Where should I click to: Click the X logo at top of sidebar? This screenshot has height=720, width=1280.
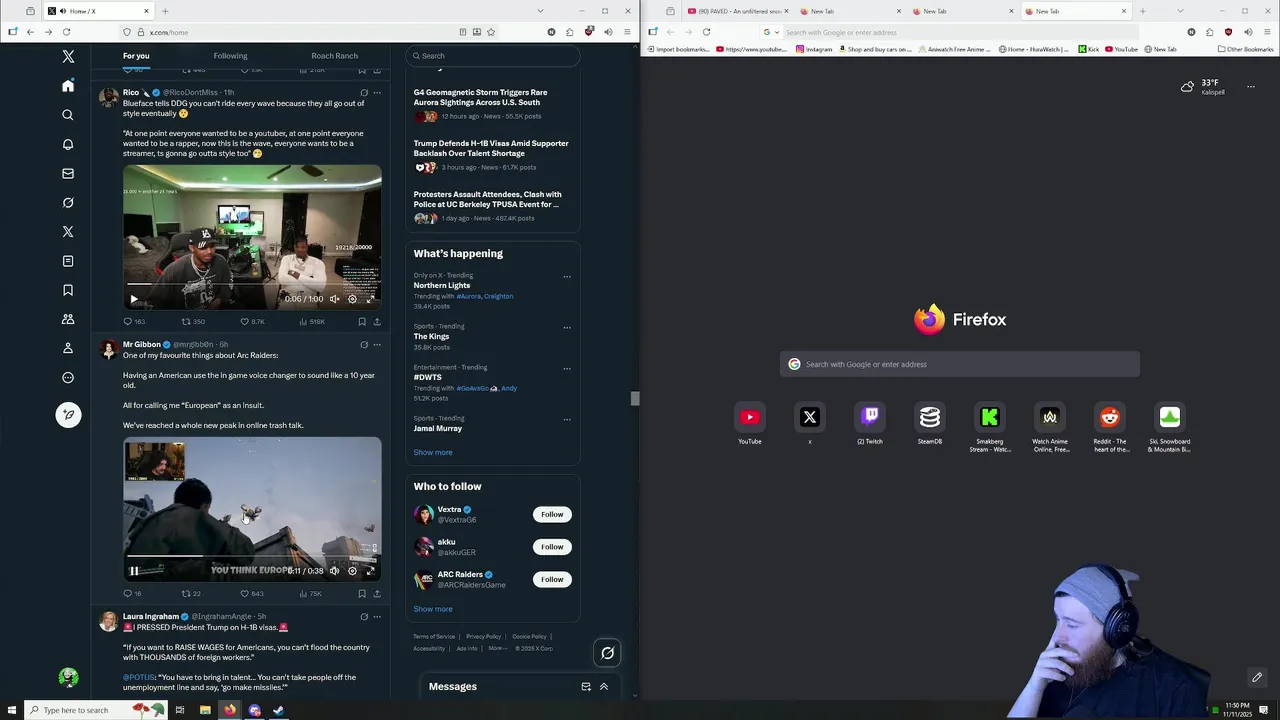68,57
